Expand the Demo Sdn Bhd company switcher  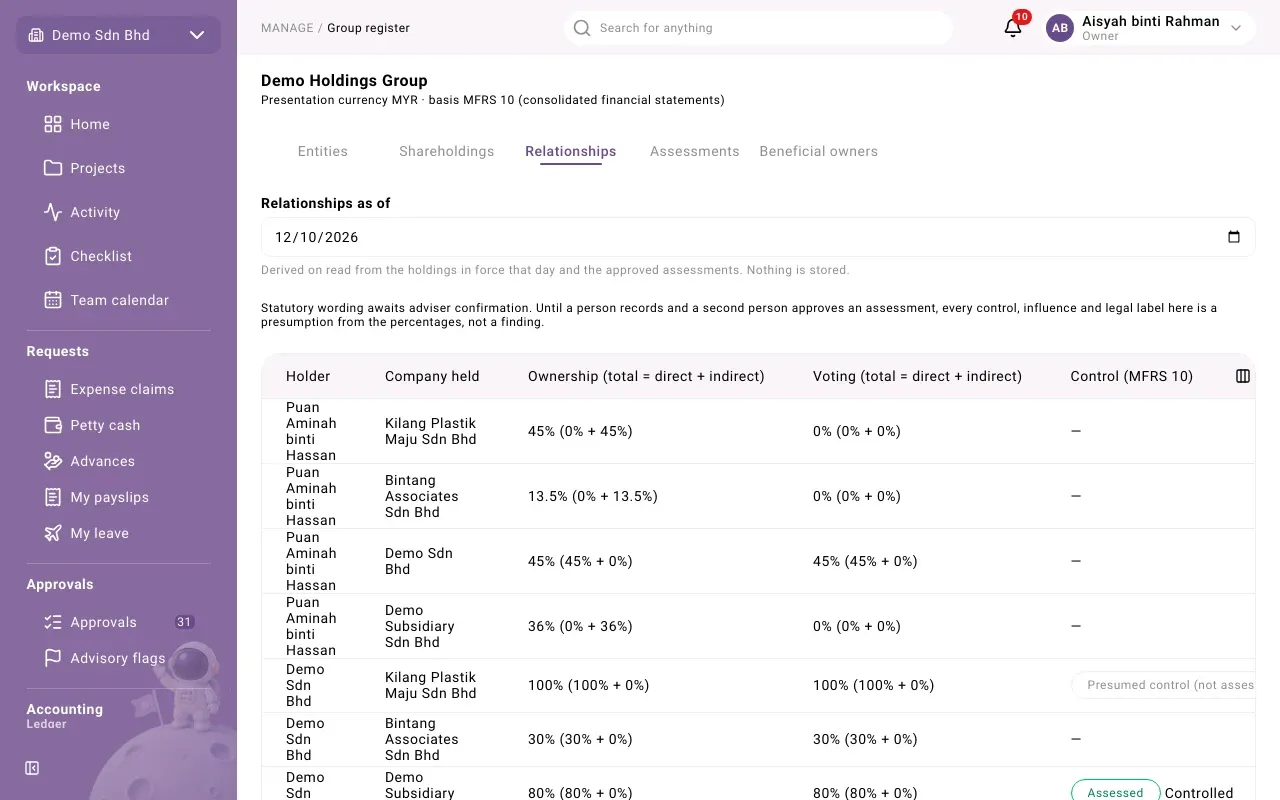pos(118,35)
